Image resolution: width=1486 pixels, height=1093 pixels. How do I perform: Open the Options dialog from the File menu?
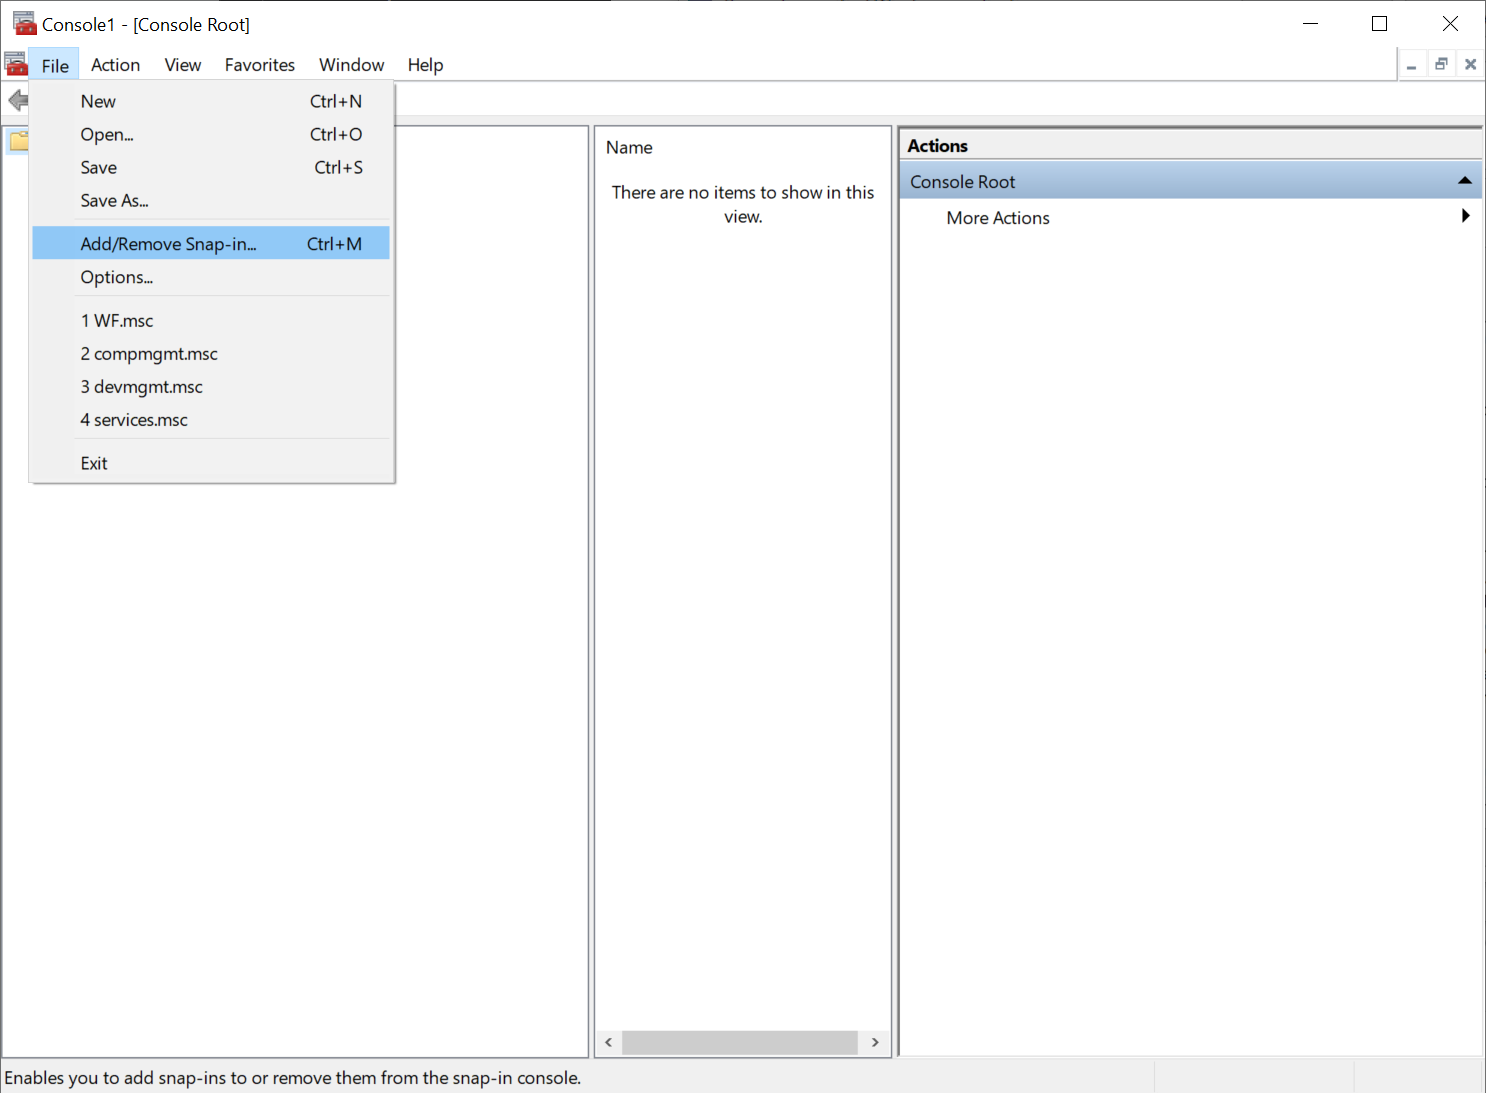click(x=116, y=277)
